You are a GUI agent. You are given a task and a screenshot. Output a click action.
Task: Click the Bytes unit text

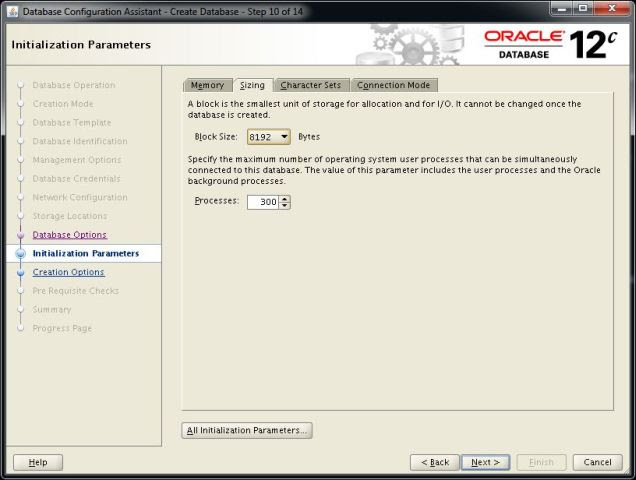pos(309,137)
